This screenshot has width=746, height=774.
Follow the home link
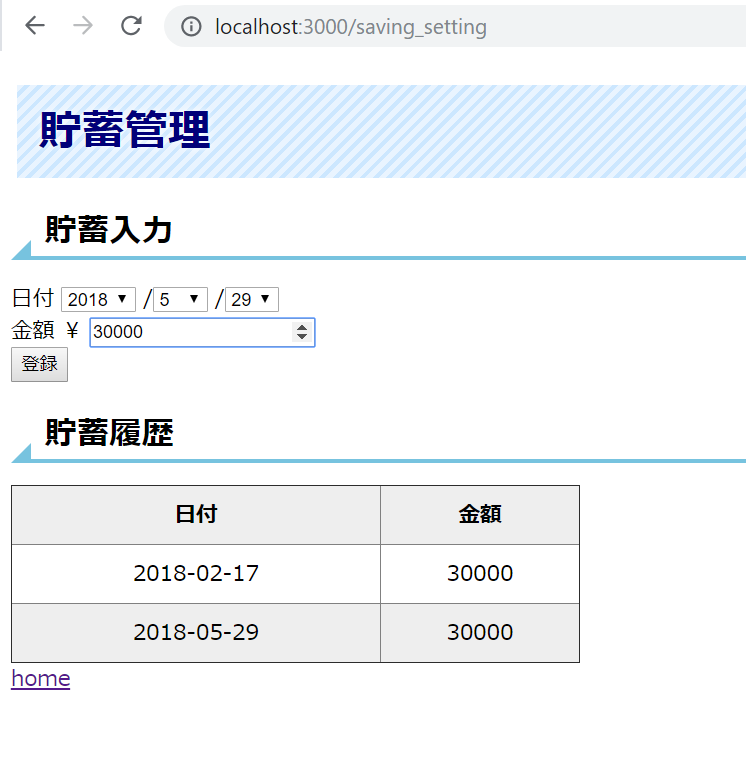coord(40,678)
